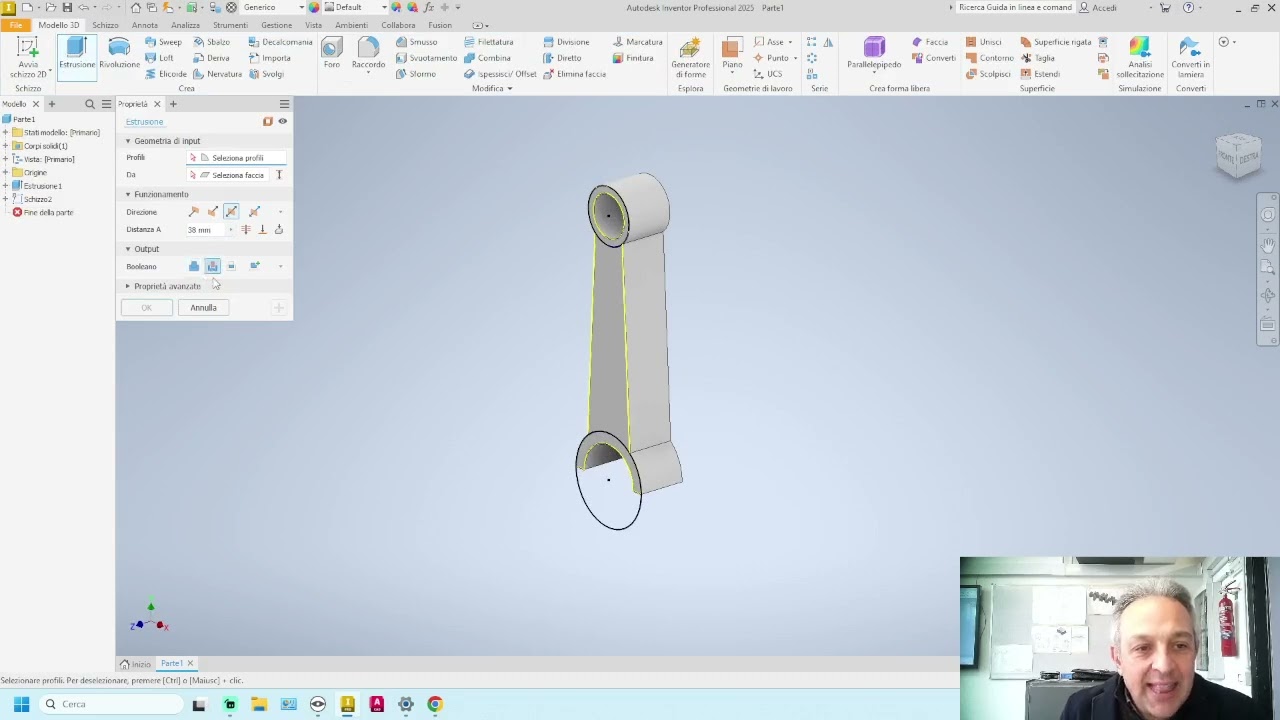1280x720 pixels.
Task: Create a Parallelepipedo freeform shape
Action: [874, 54]
